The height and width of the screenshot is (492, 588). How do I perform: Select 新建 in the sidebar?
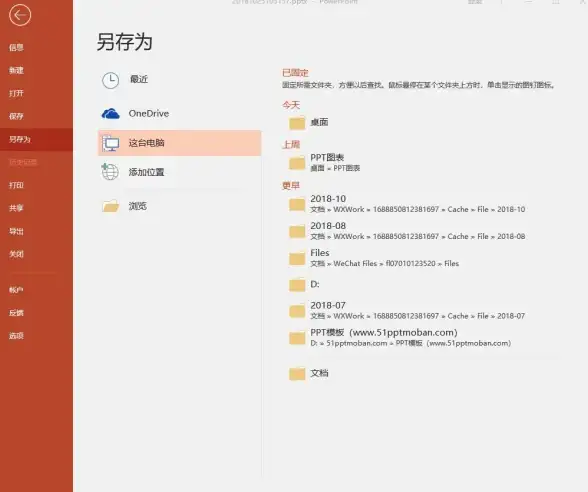click(16, 70)
